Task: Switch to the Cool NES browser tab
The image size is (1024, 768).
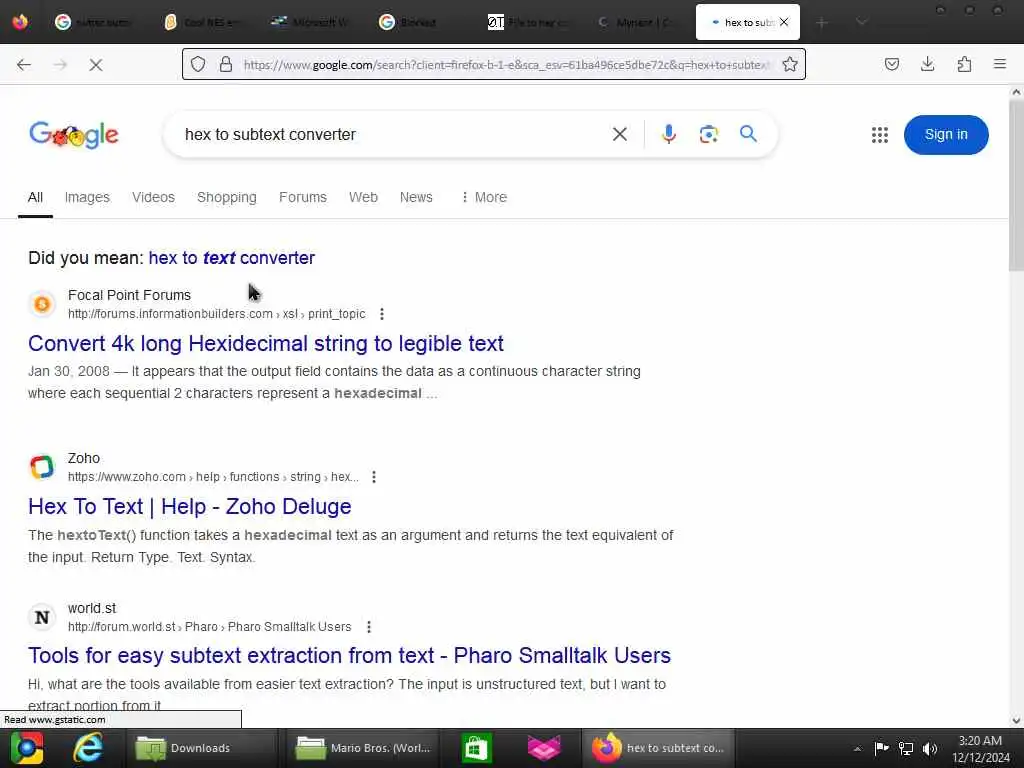Action: pyautogui.click(x=204, y=22)
